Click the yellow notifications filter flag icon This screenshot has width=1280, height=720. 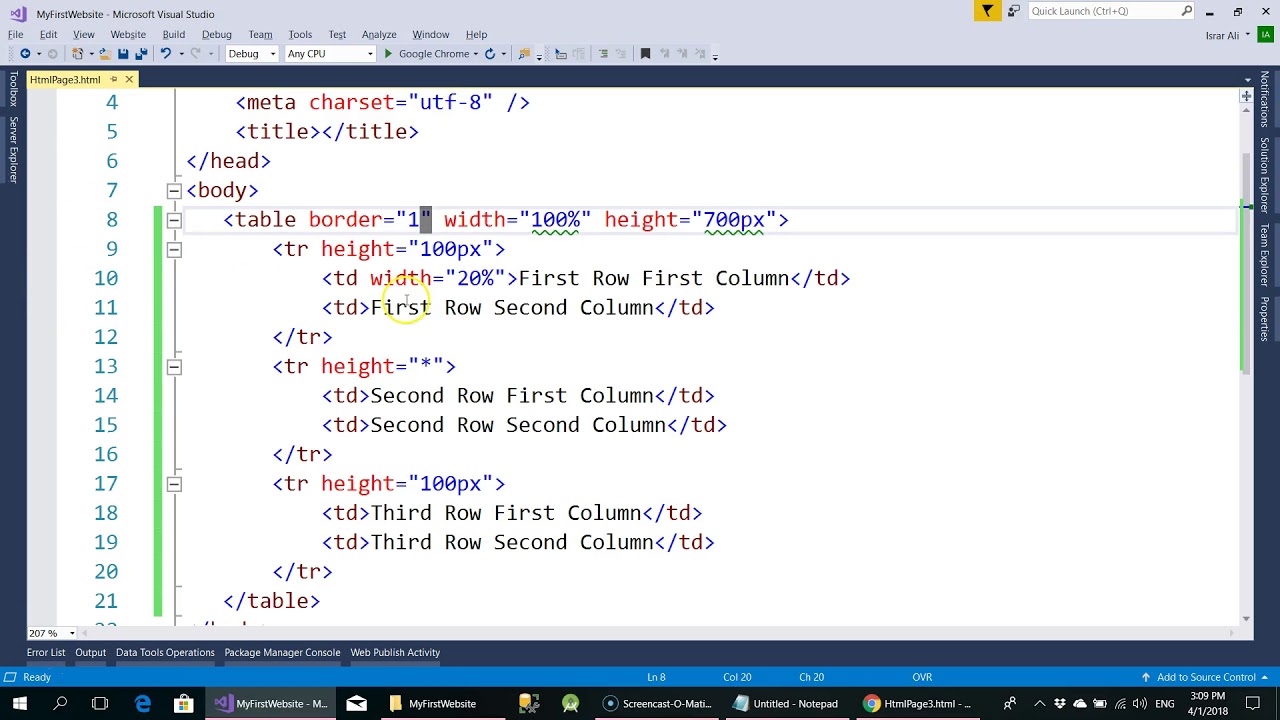point(987,11)
